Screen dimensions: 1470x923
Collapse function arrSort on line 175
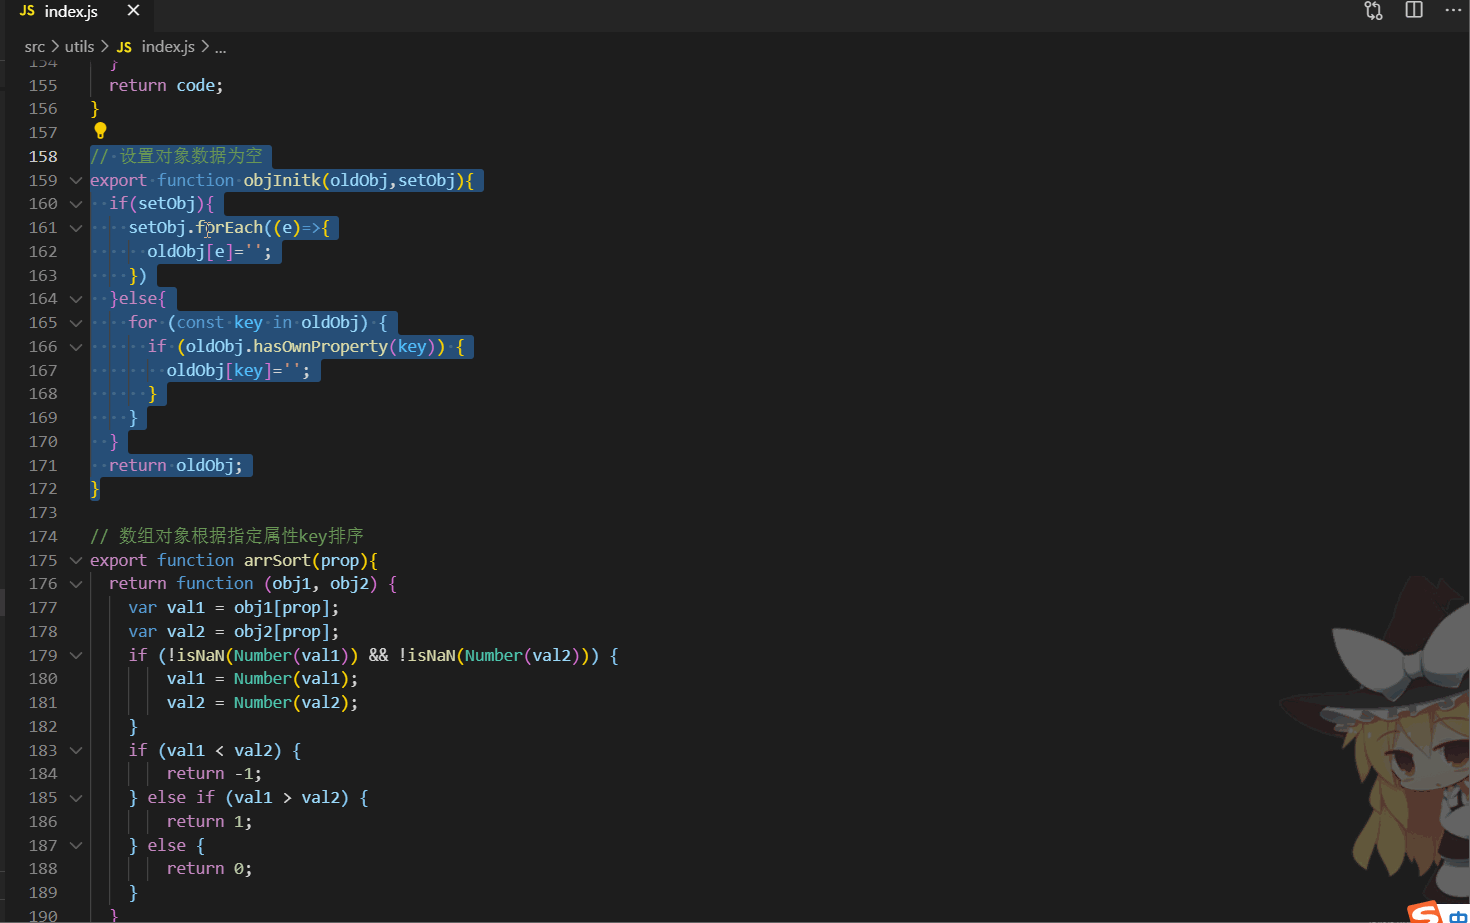76,561
